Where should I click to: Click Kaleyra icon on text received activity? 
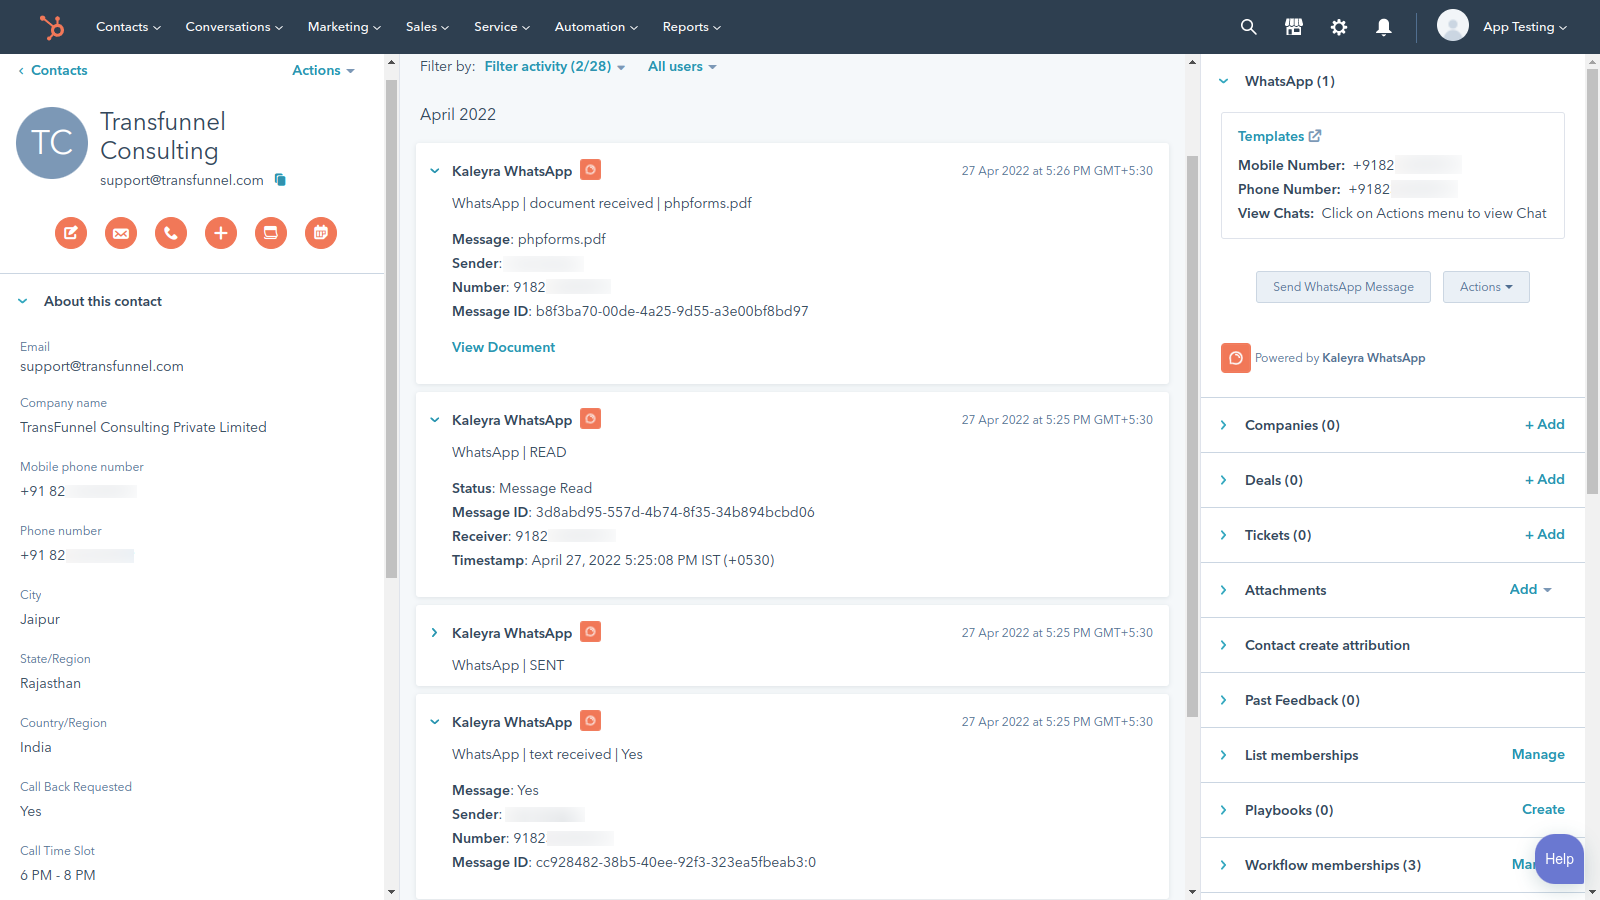591,721
